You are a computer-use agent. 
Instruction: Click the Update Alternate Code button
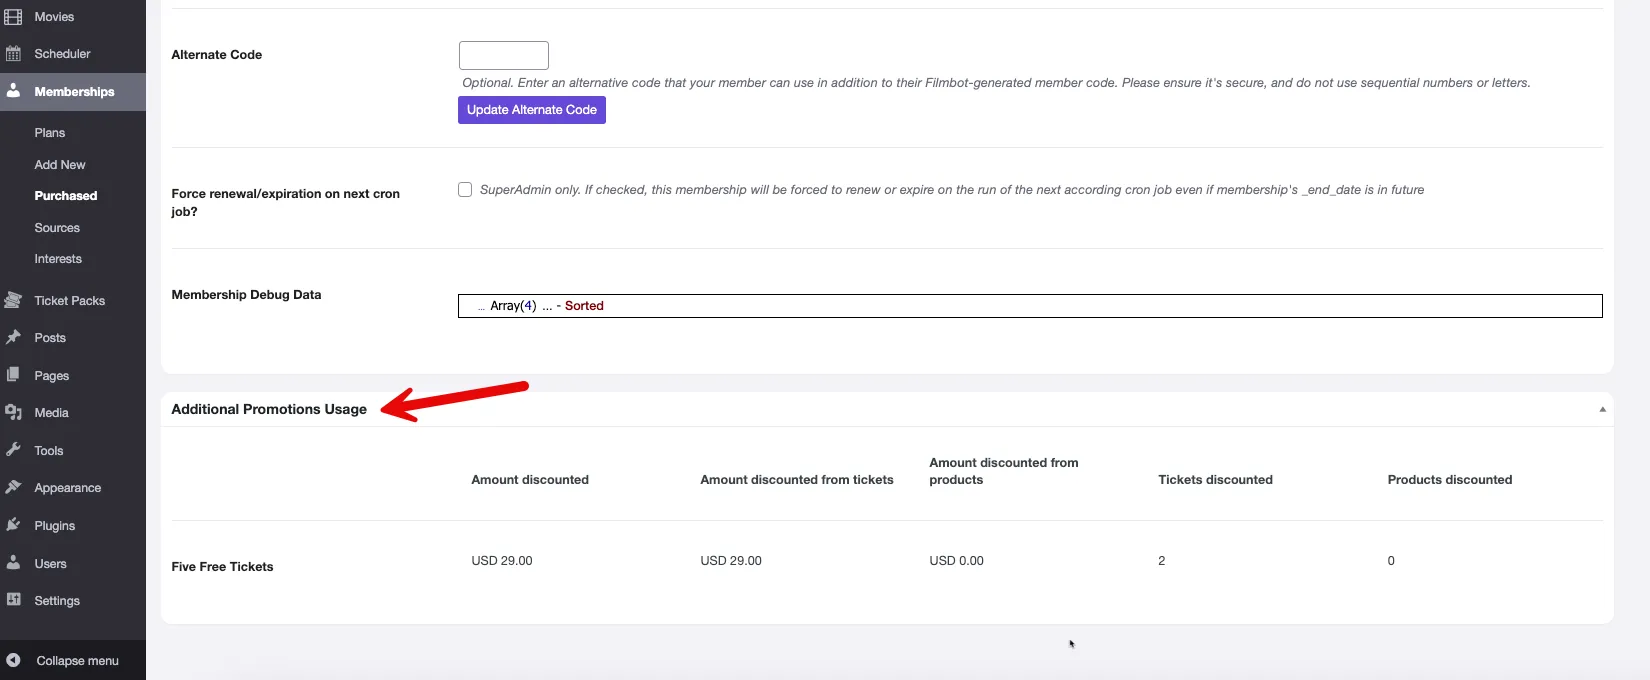click(x=532, y=110)
